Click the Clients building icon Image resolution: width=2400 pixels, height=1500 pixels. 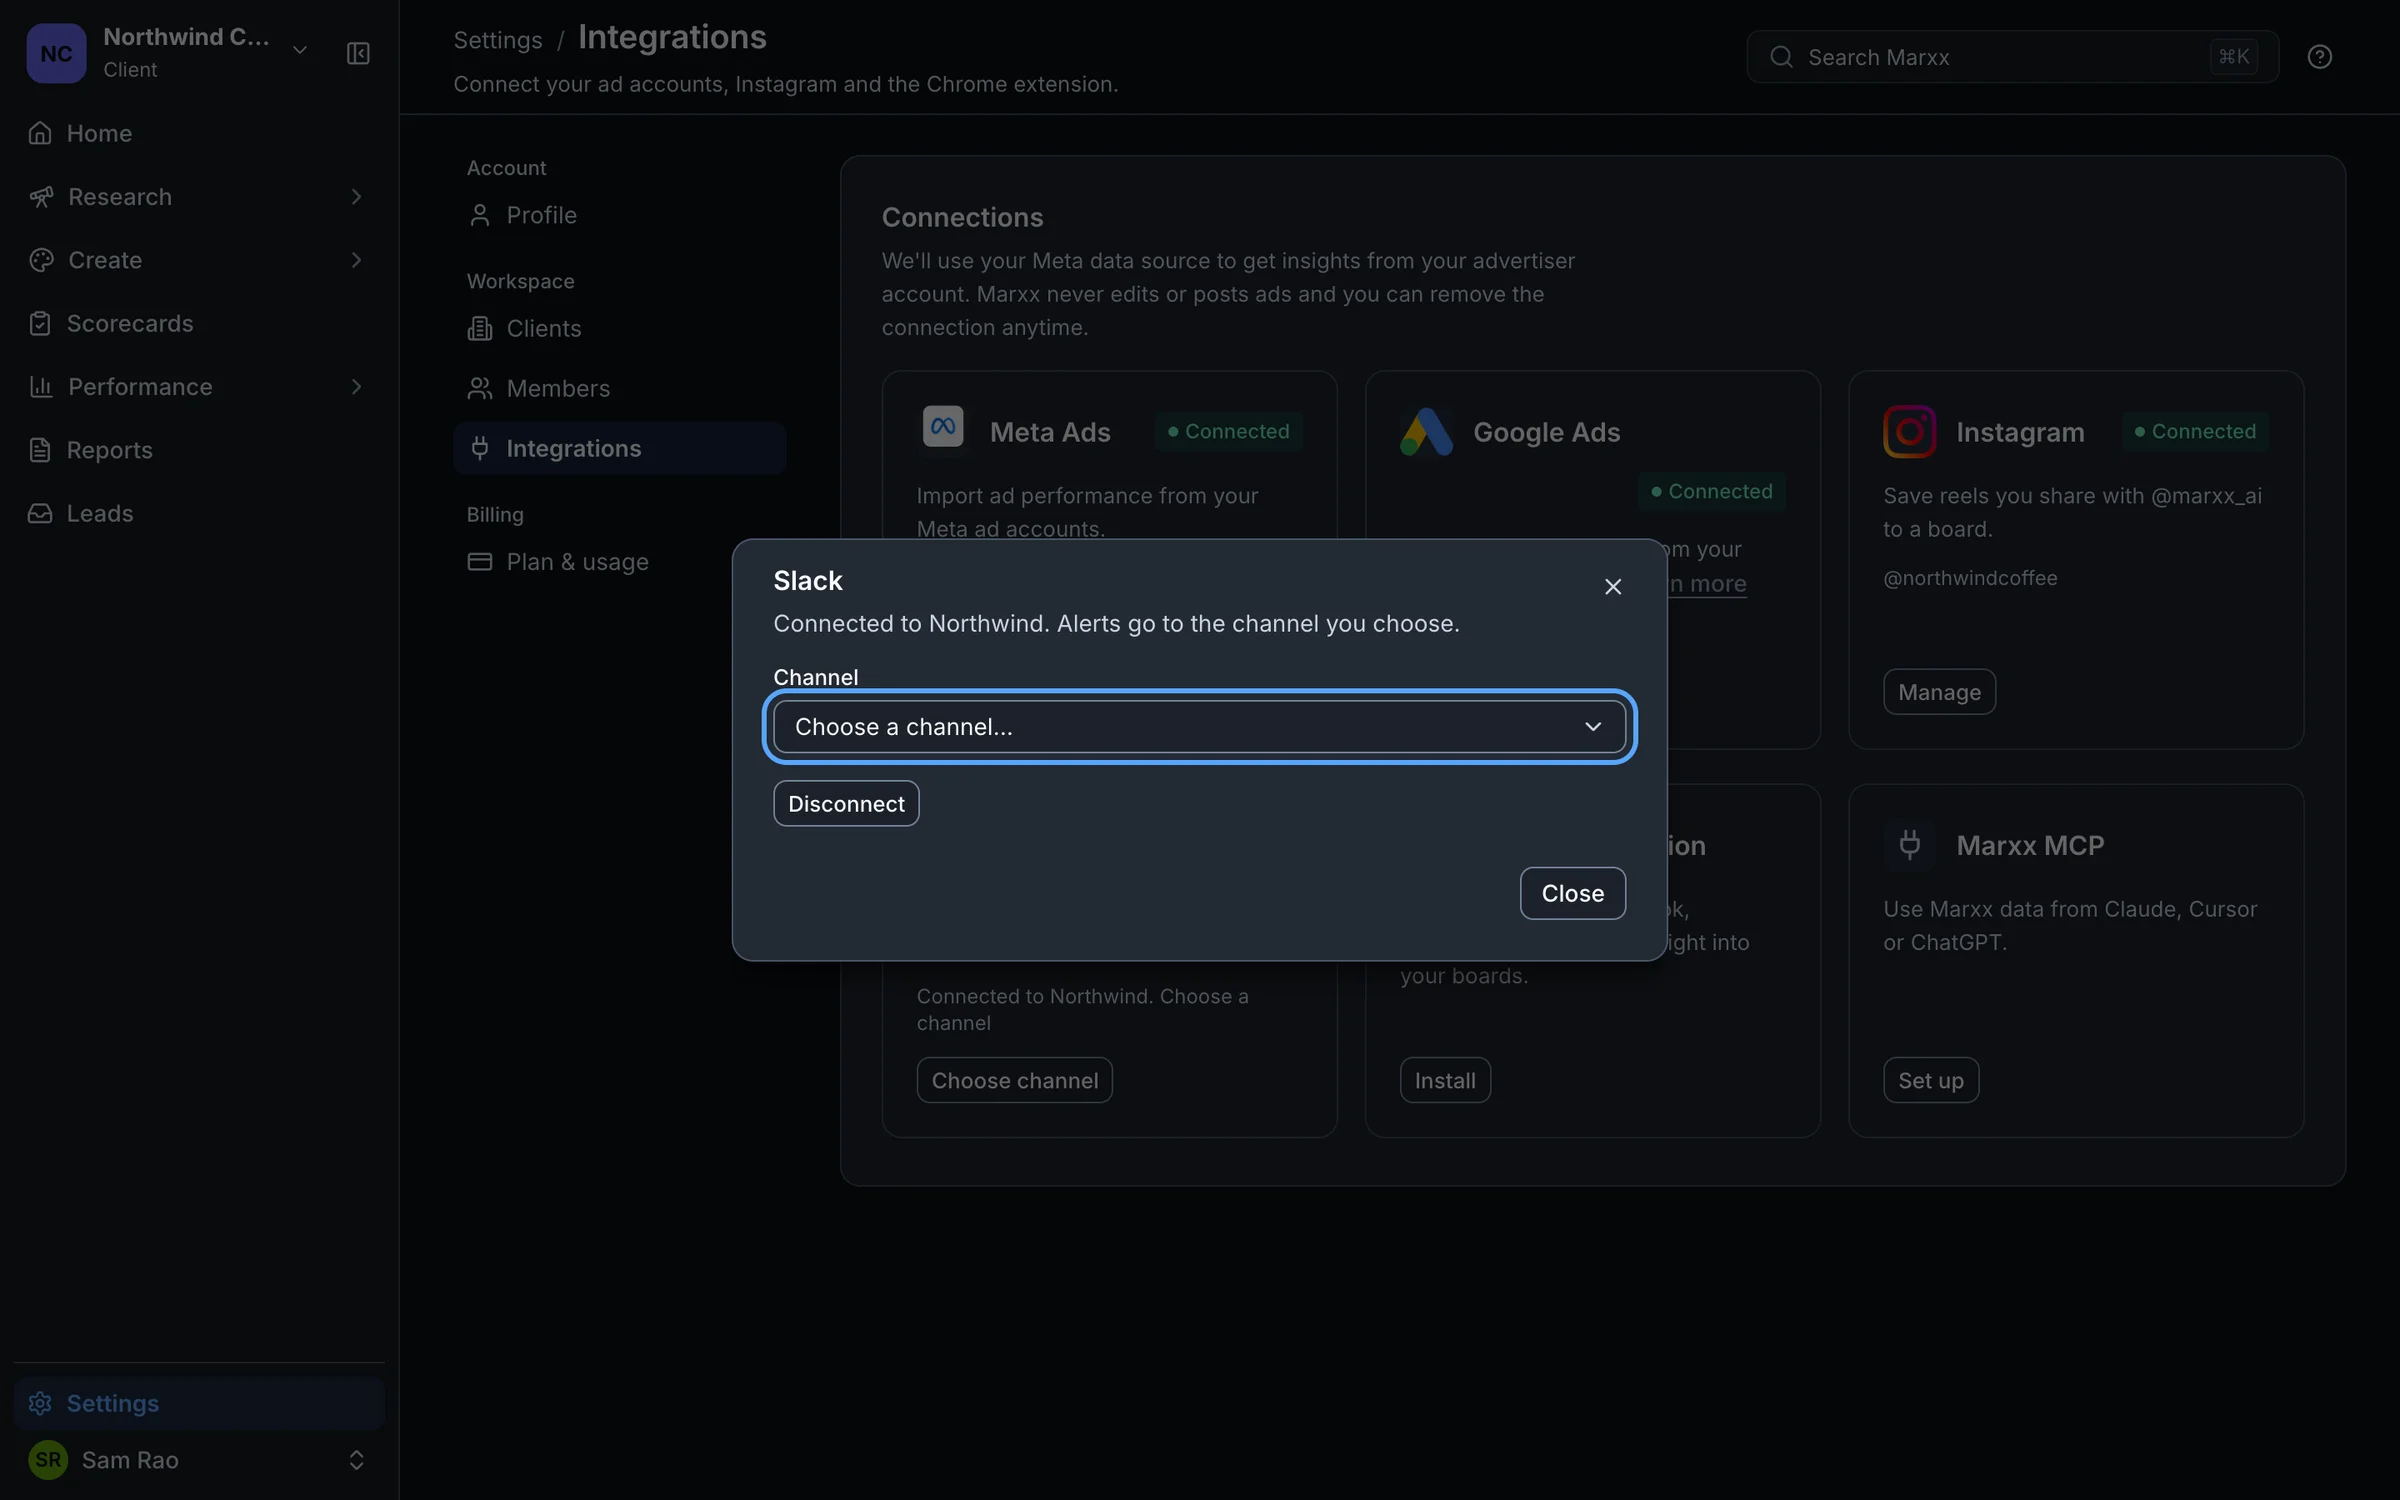click(x=480, y=328)
